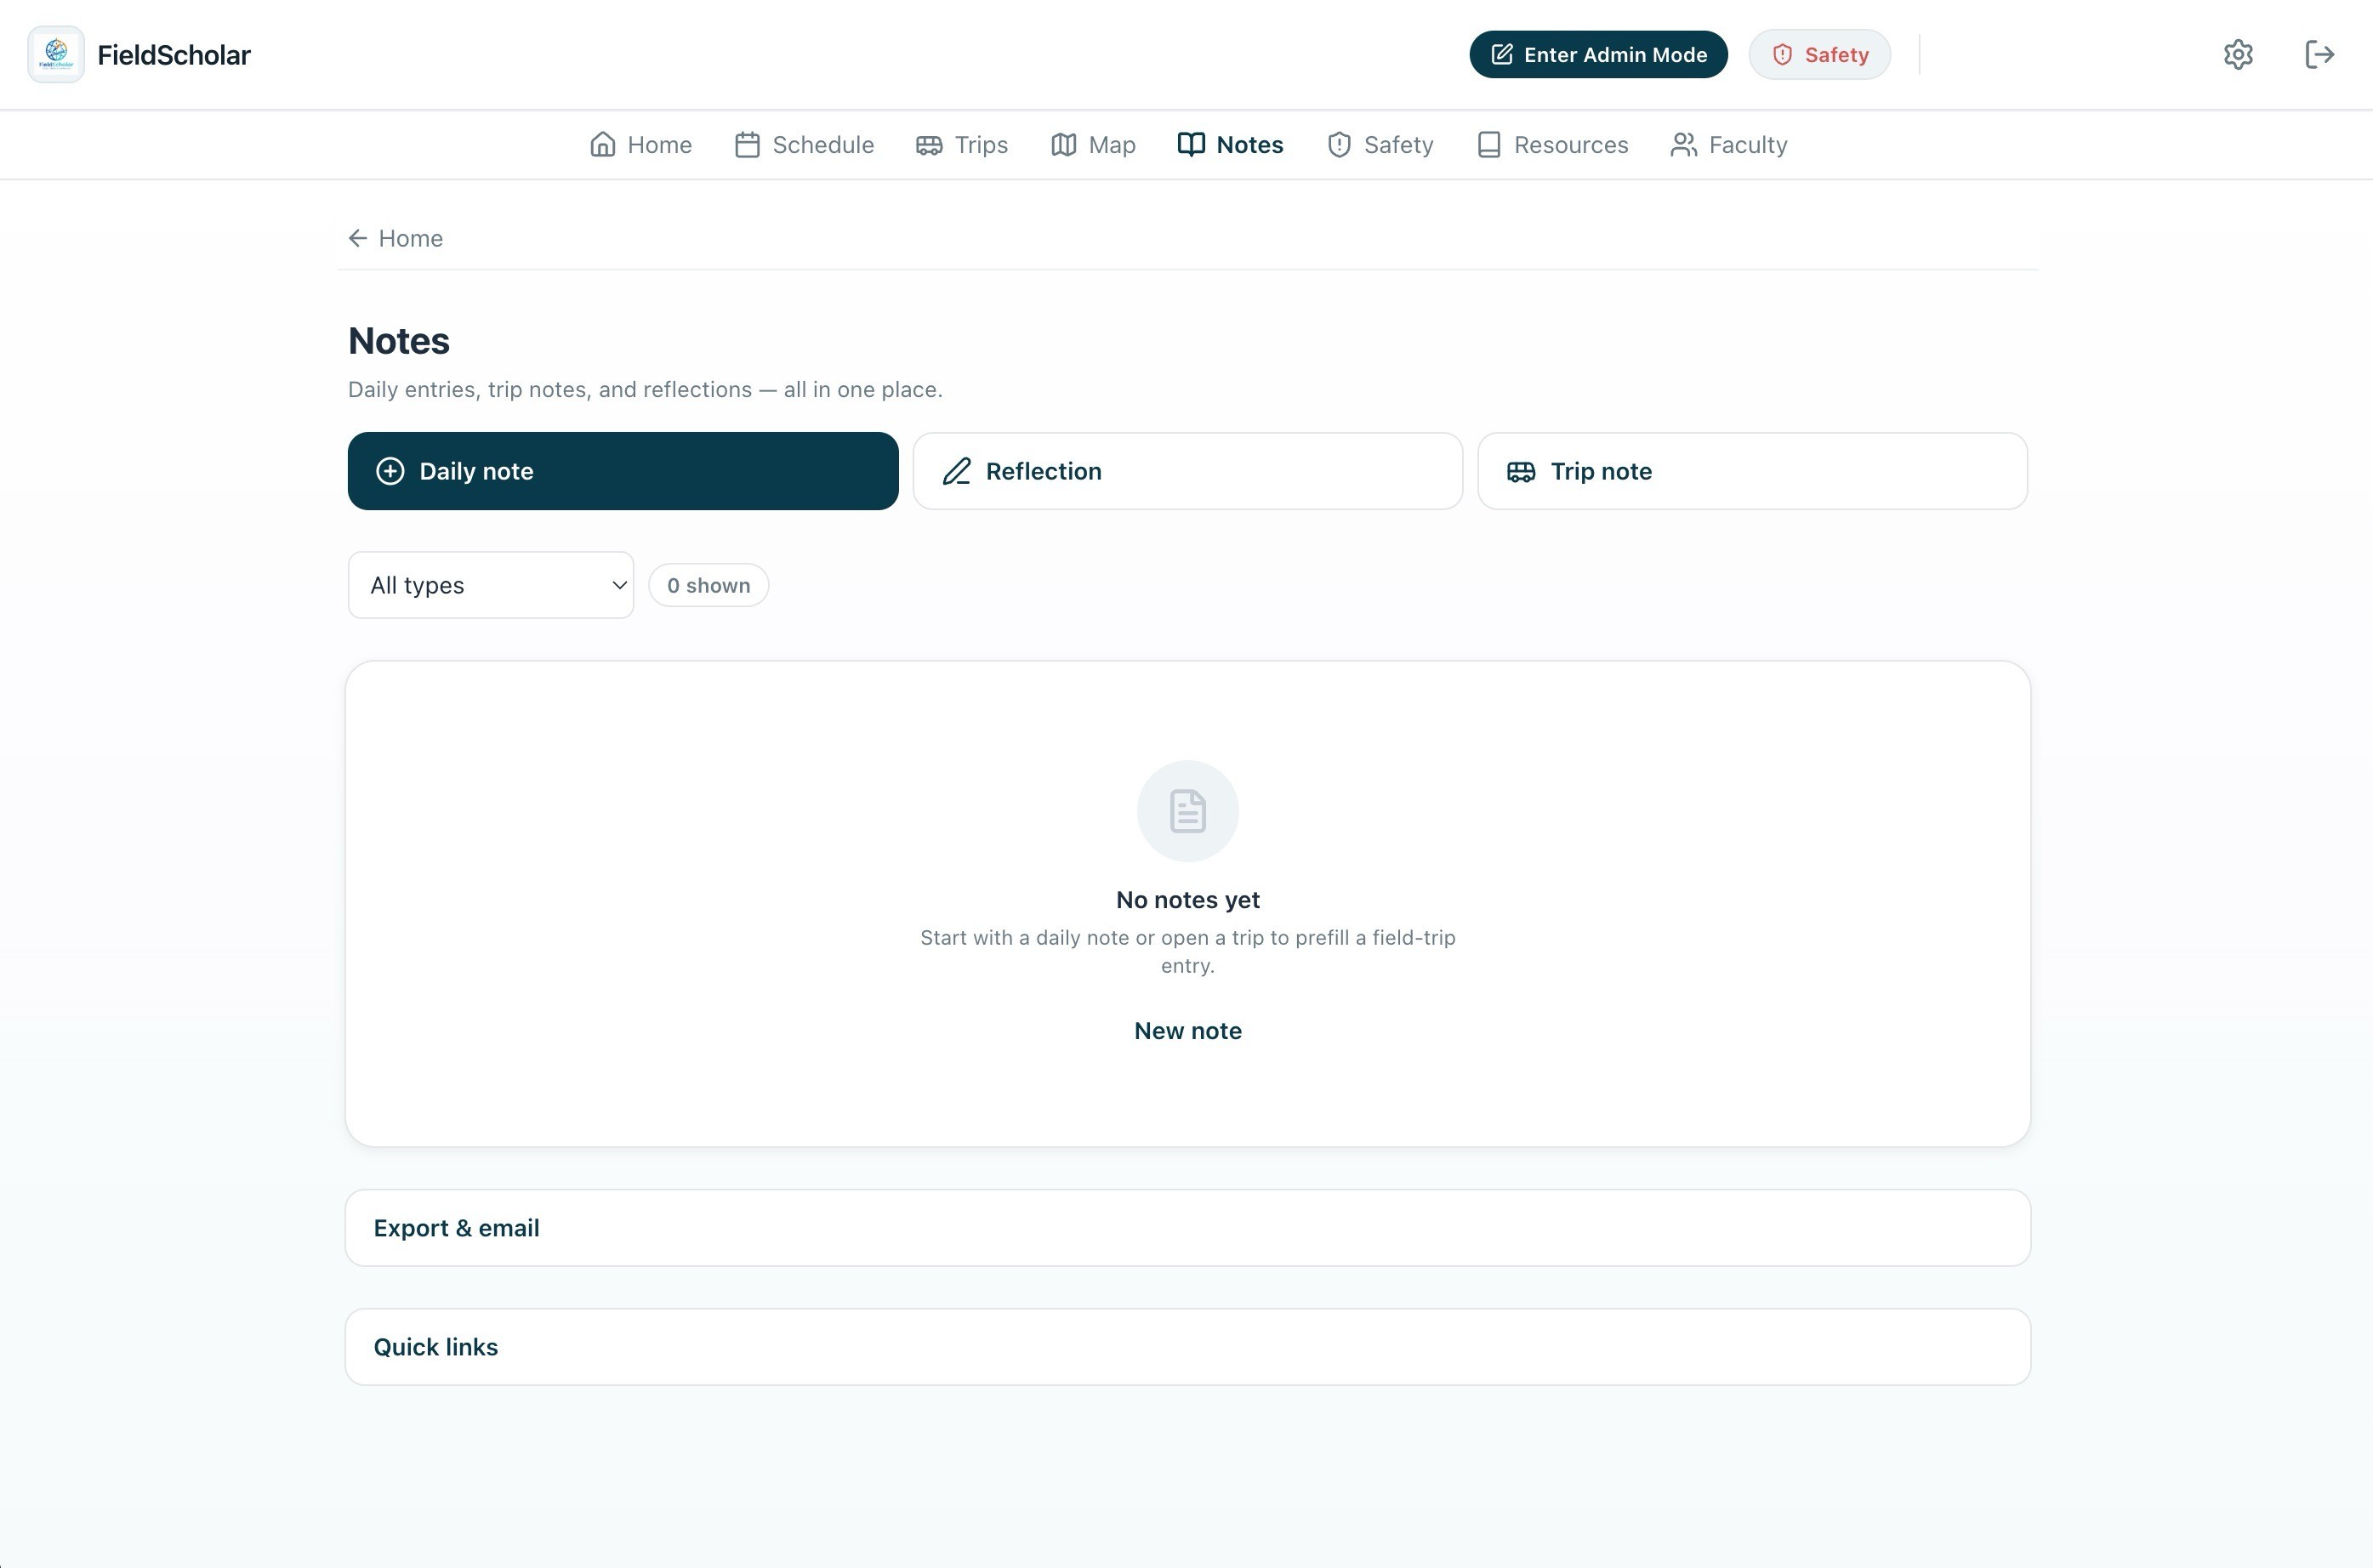Click the shield icon in the red Safety pill
The width and height of the screenshot is (2373, 1568).
1782,54
